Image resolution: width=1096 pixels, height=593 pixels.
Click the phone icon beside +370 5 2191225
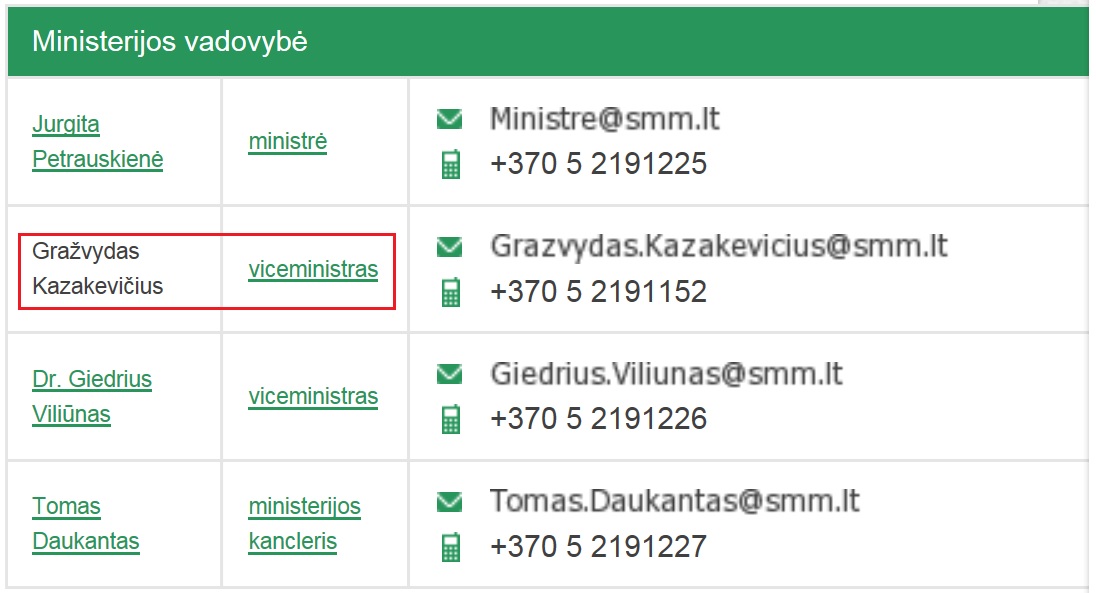click(x=451, y=164)
